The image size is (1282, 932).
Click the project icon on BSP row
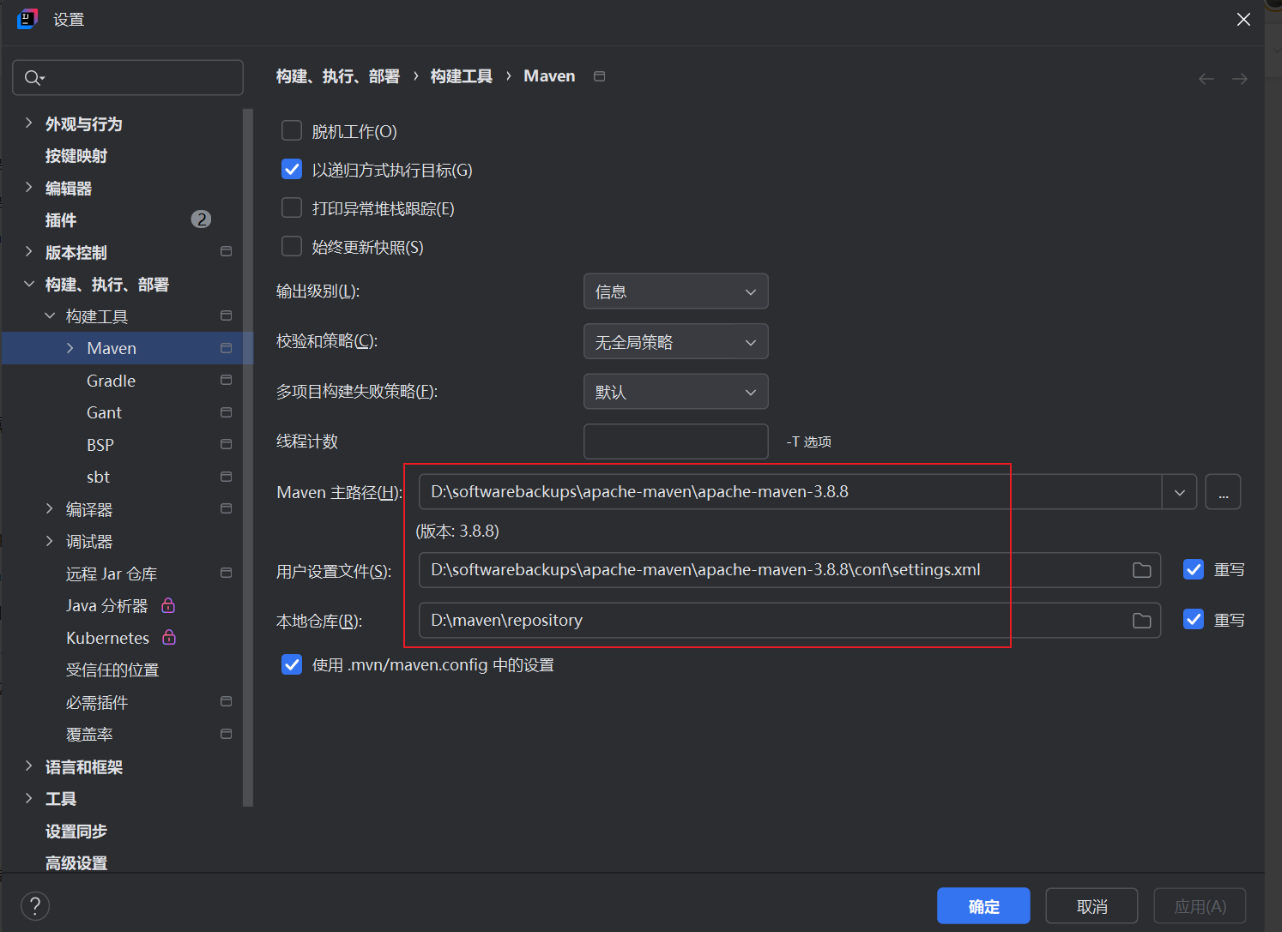click(x=226, y=444)
